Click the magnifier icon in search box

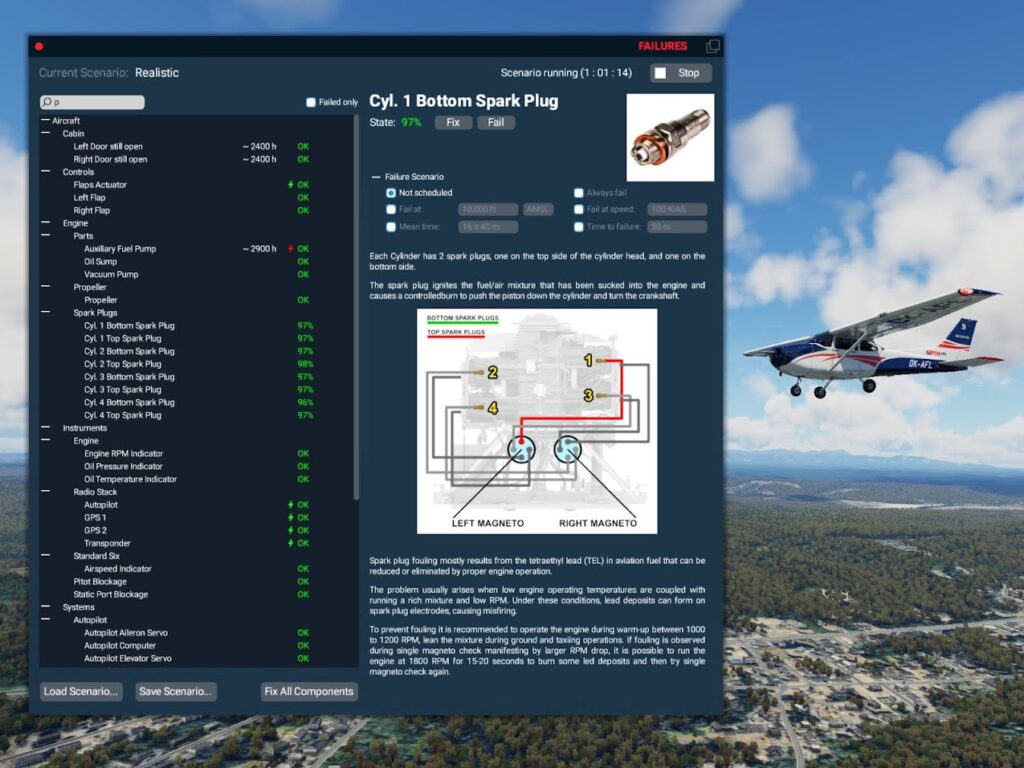click(47, 102)
